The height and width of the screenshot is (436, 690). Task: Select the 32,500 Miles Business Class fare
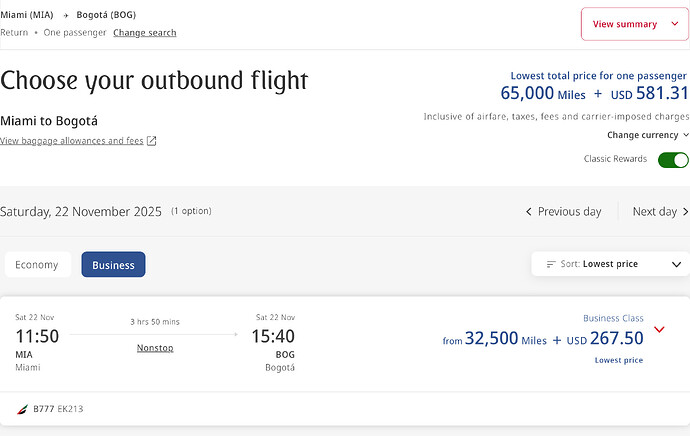click(x=543, y=338)
